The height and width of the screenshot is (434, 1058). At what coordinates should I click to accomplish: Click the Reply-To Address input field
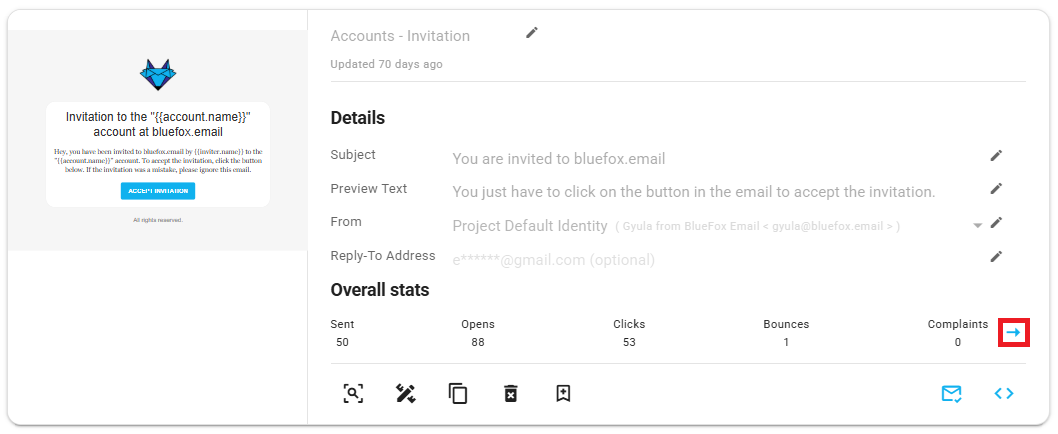[553, 260]
